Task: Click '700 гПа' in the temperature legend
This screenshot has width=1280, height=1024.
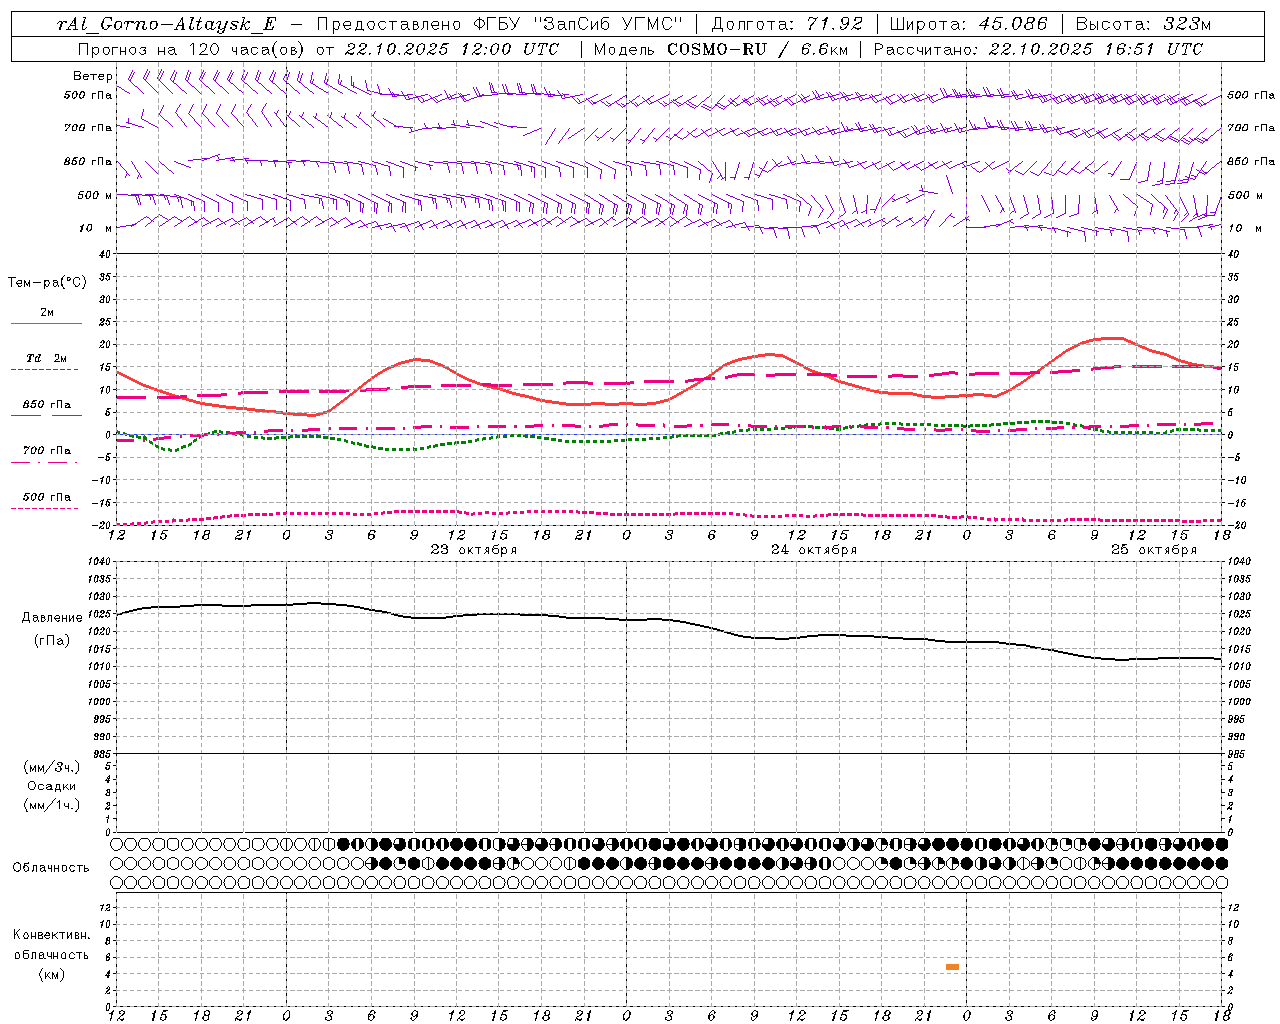Action: pos(47,451)
